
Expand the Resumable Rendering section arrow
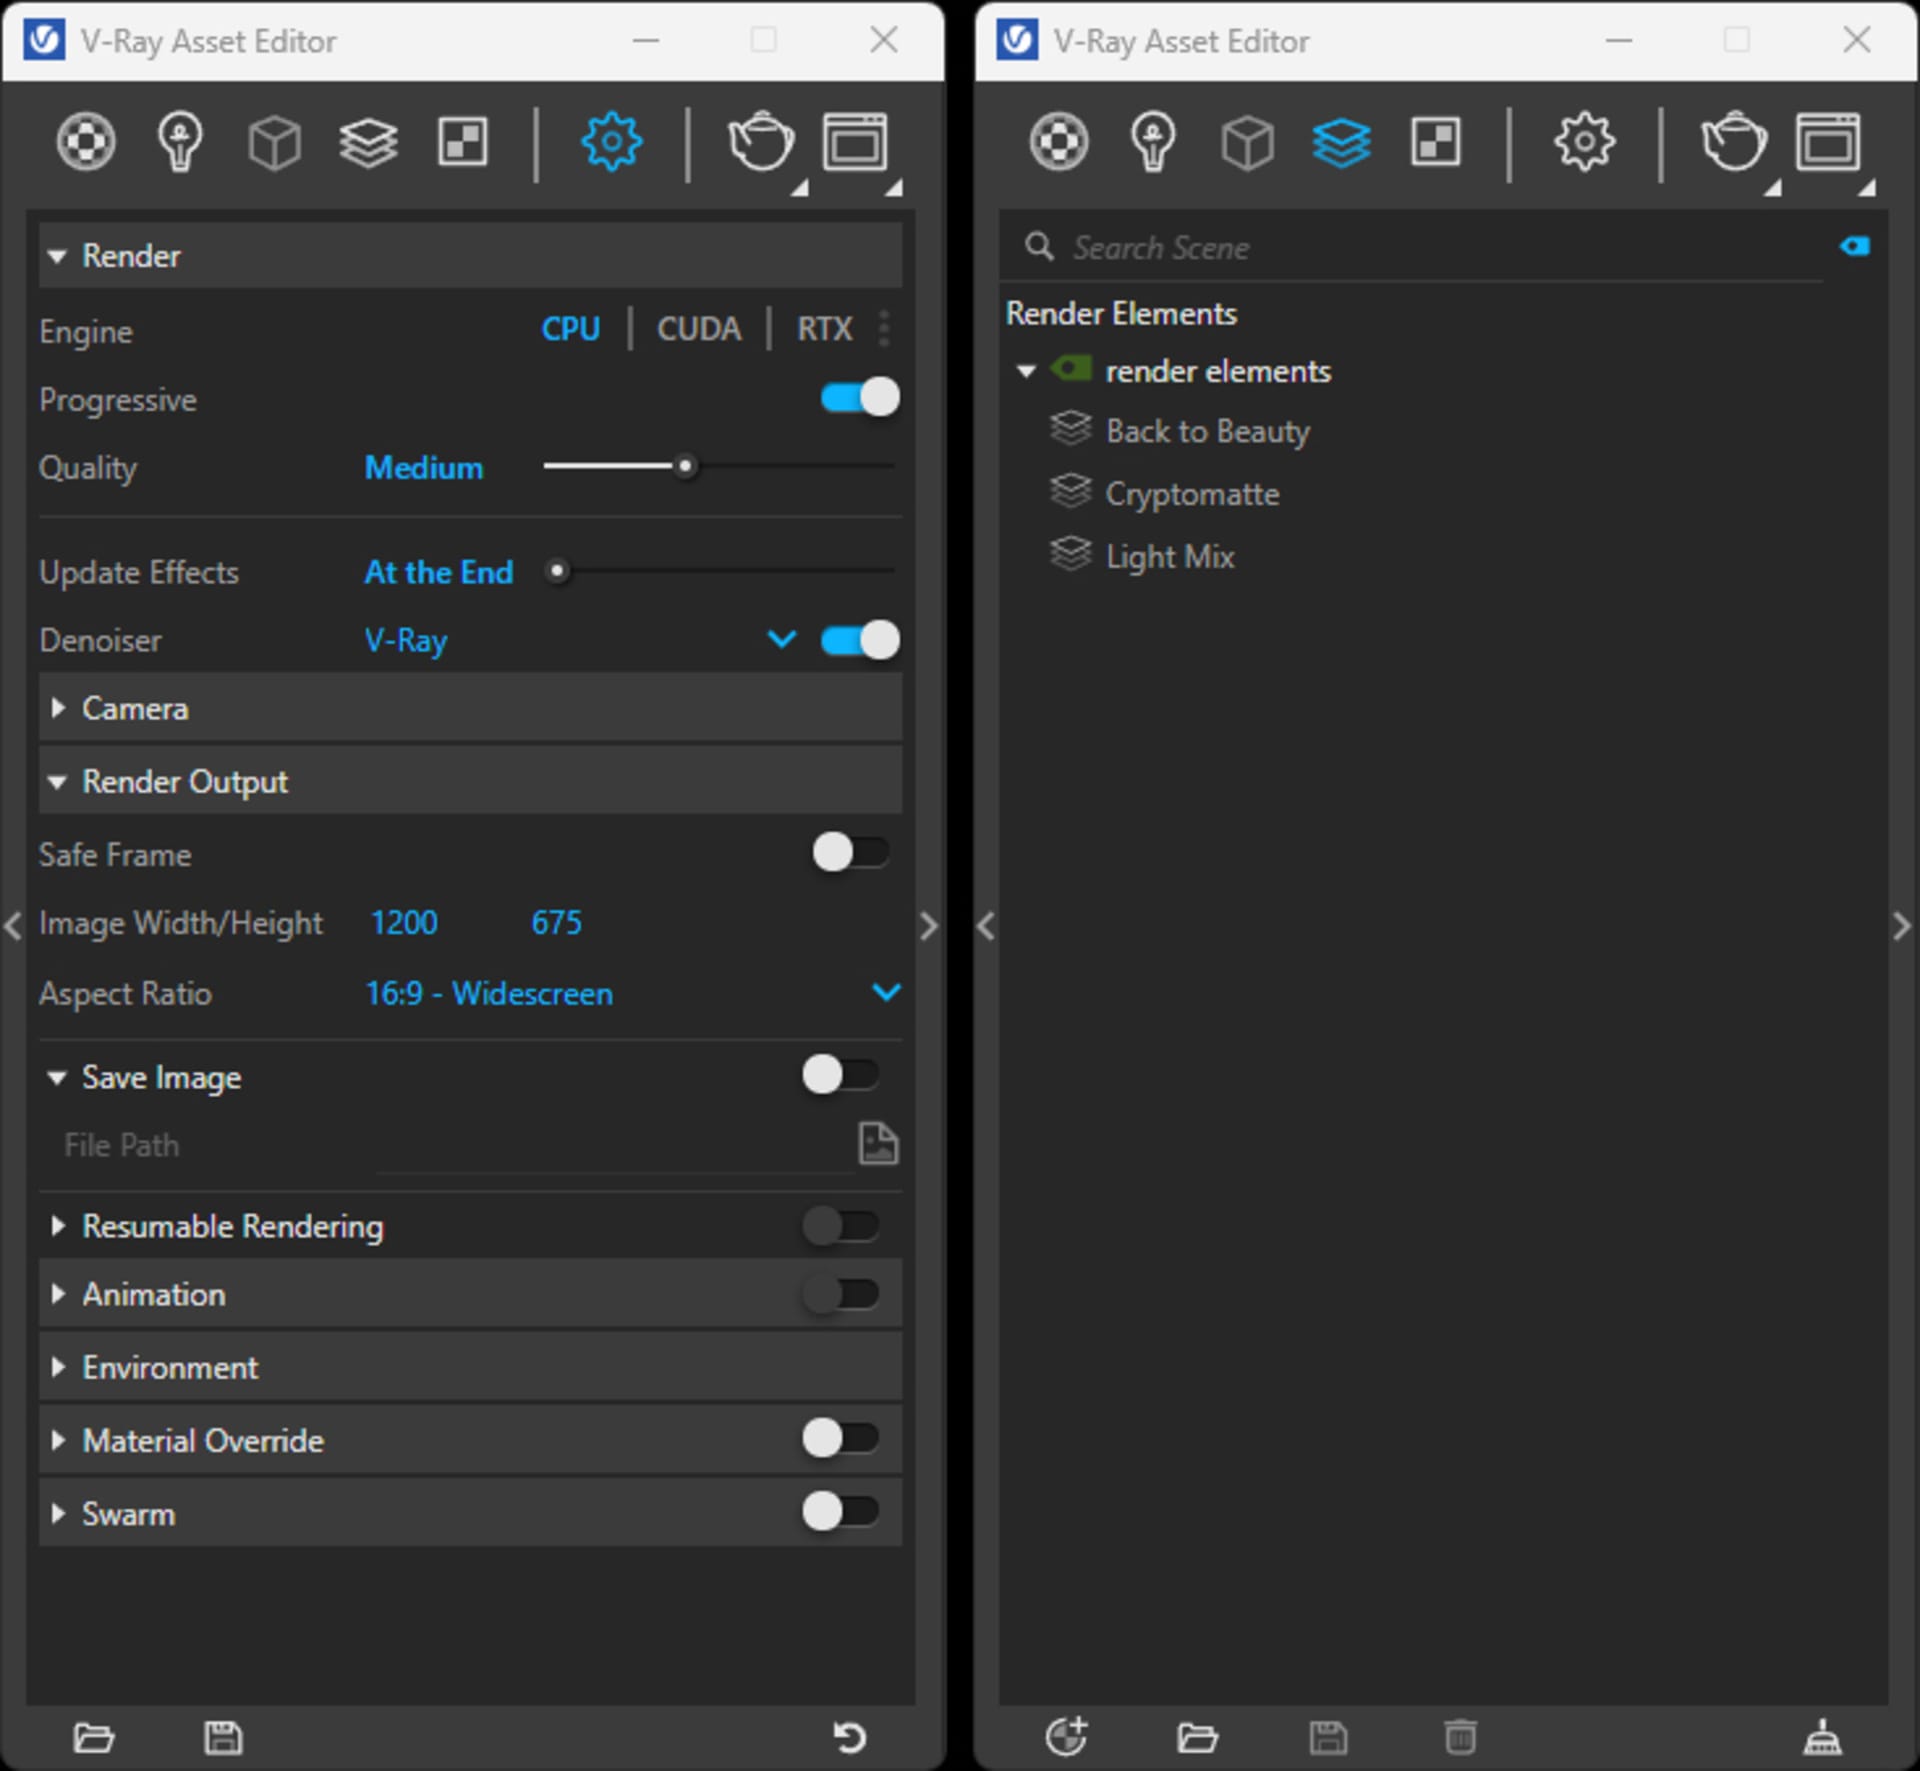[58, 1225]
